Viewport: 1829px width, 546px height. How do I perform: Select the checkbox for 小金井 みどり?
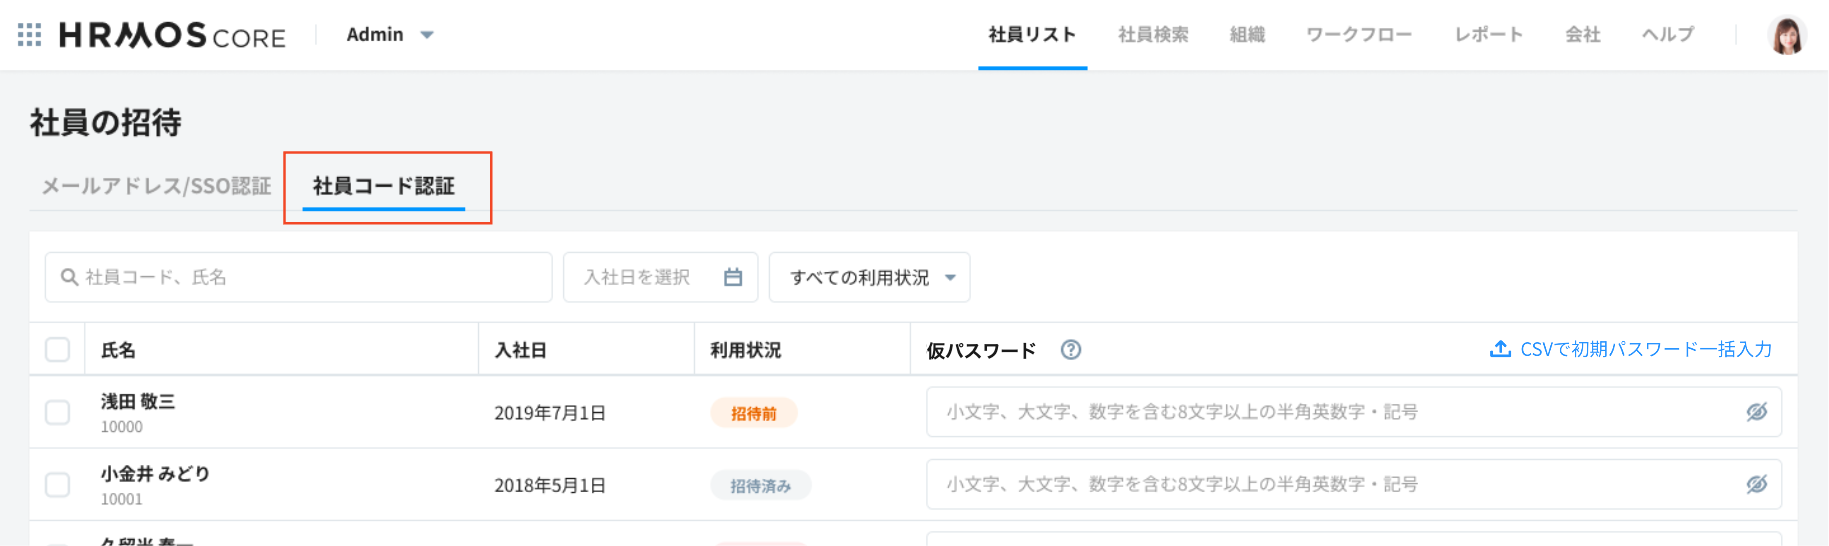58,485
